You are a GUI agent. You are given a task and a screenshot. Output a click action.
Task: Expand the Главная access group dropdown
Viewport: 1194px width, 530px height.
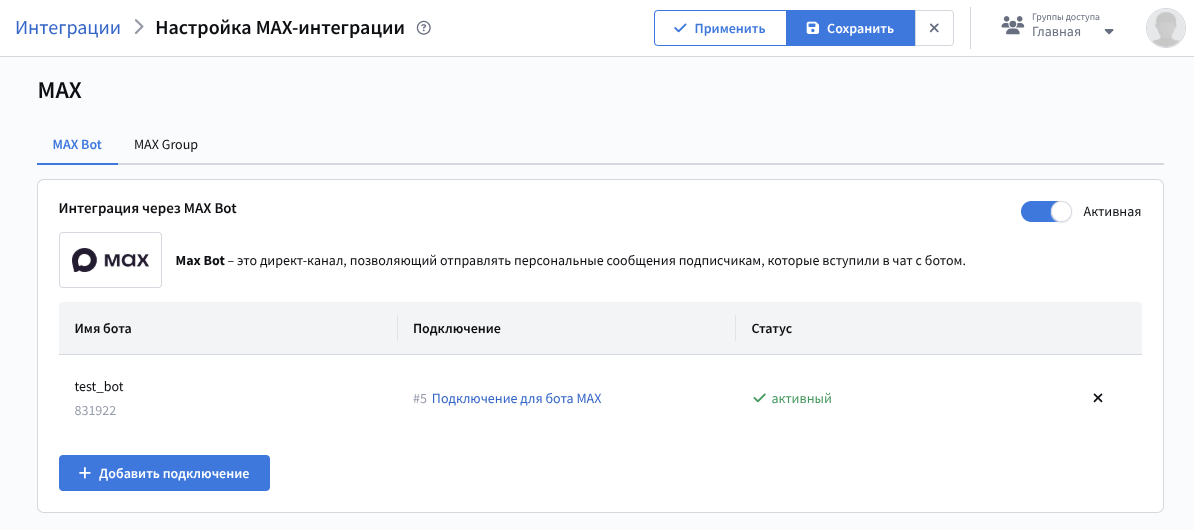1108,32
